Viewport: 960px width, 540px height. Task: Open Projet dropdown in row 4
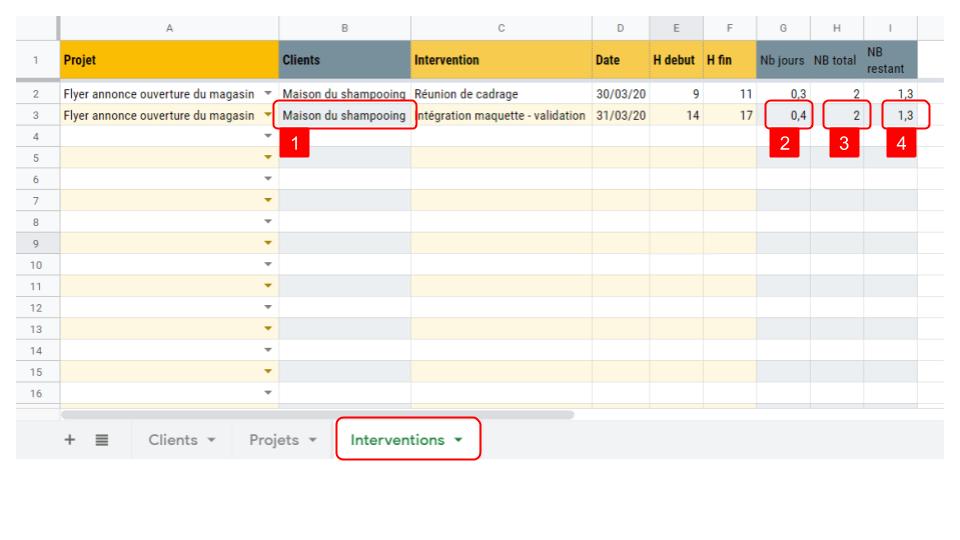click(268, 136)
